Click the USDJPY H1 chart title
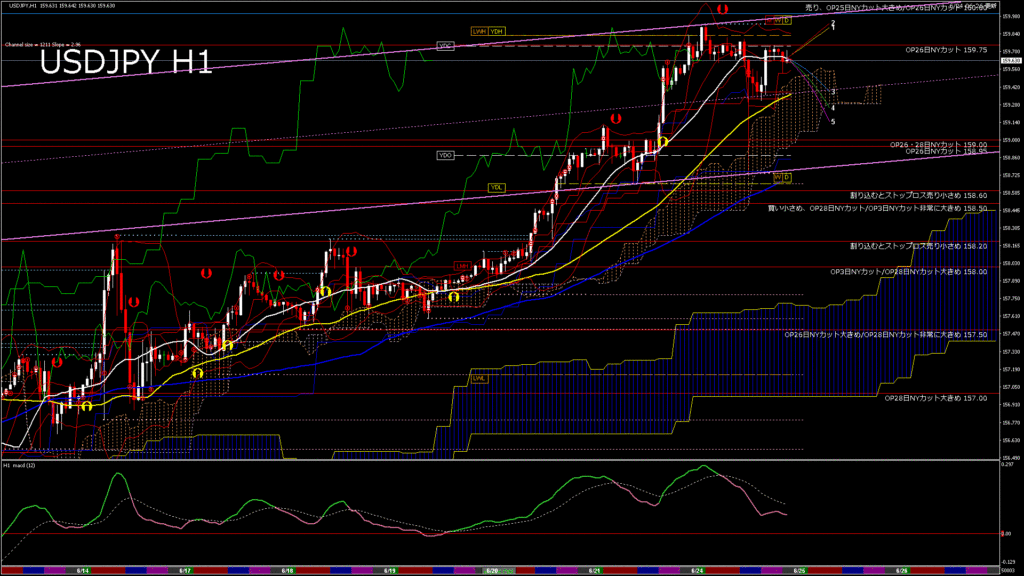Screen dimensions: 1024x576 pos(126,63)
